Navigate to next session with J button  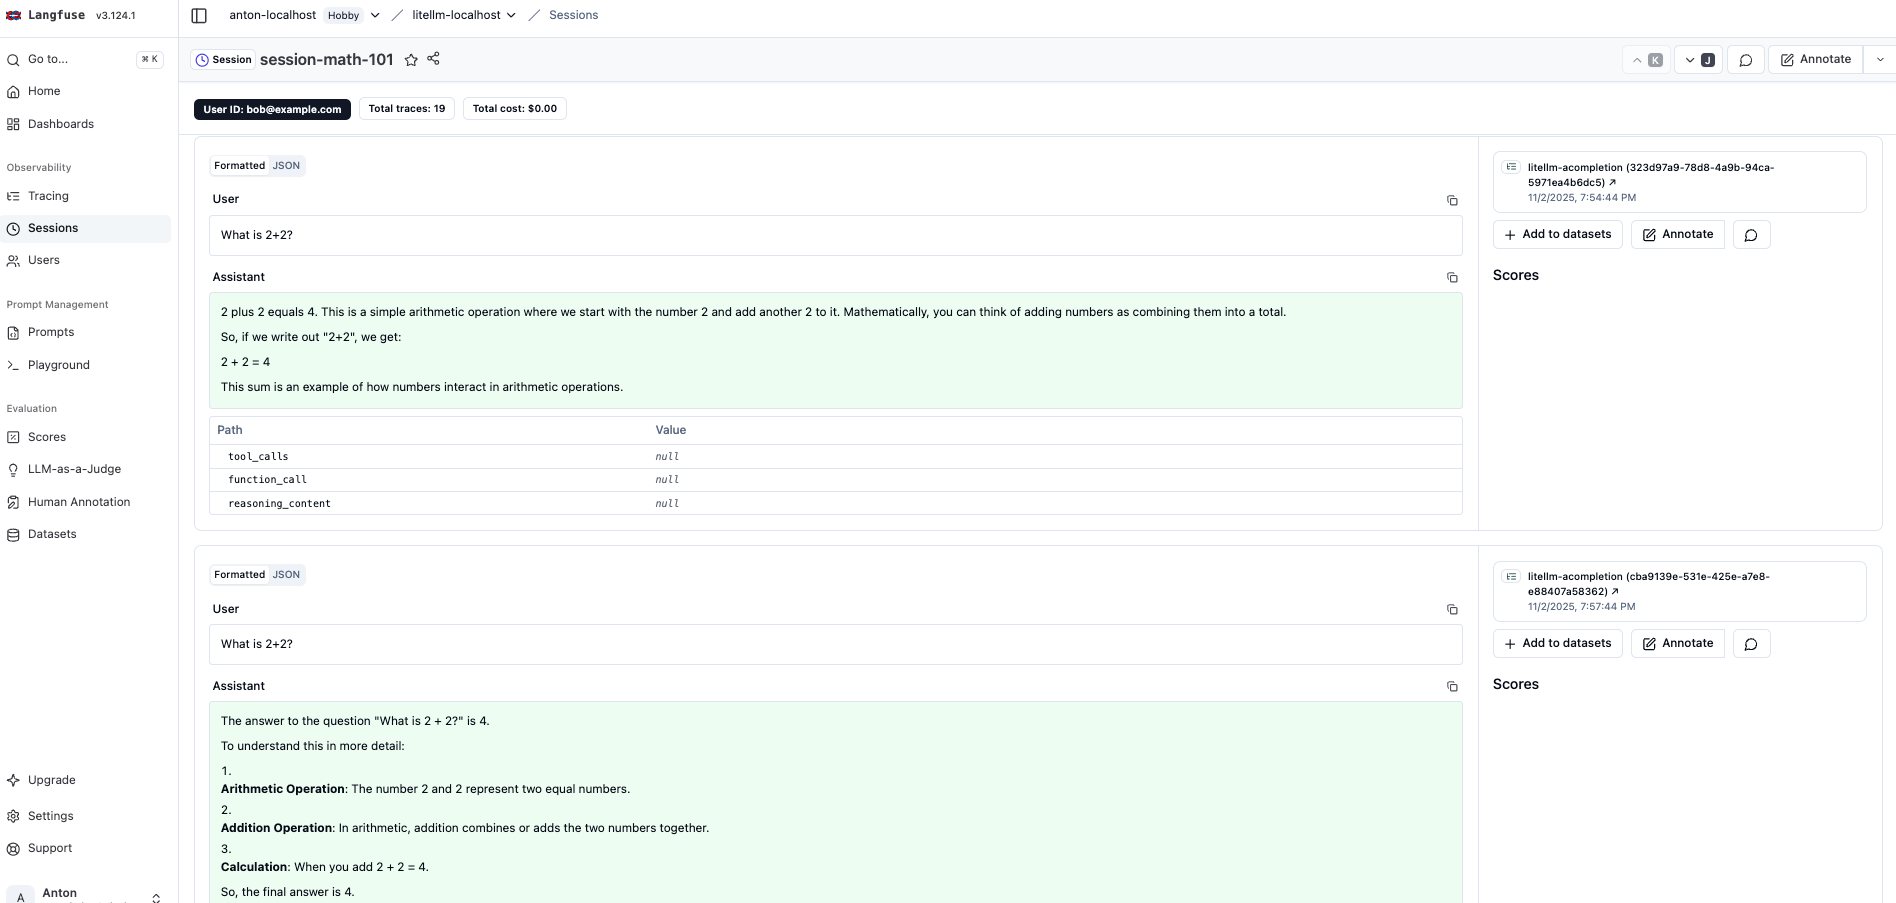click(x=1698, y=60)
